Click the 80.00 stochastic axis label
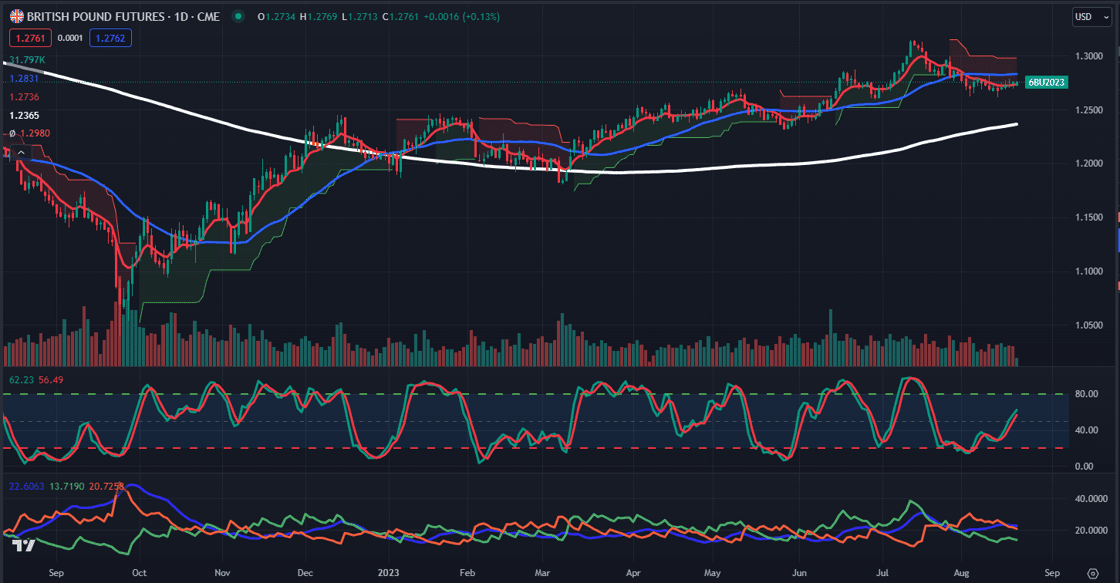 (1086, 394)
